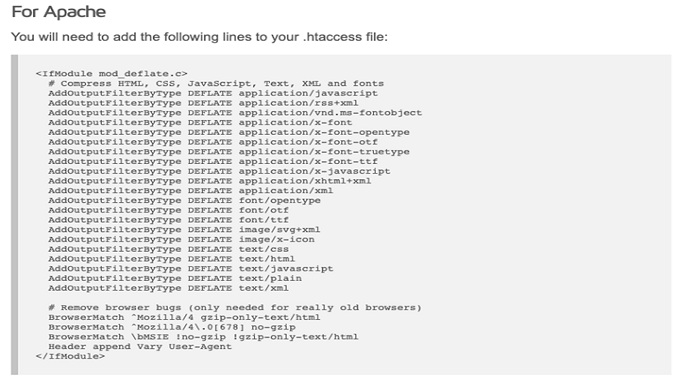Click the Header append Vary User-Agent line
The height and width of the screenshot is (378, 678).
[140, 346]
